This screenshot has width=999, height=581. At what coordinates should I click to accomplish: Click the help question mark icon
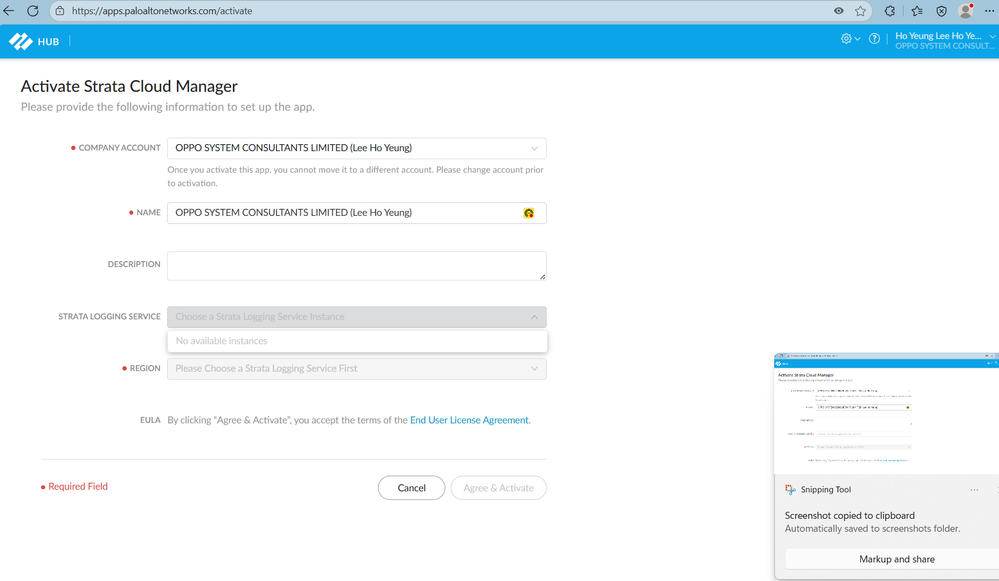(873, 38)
